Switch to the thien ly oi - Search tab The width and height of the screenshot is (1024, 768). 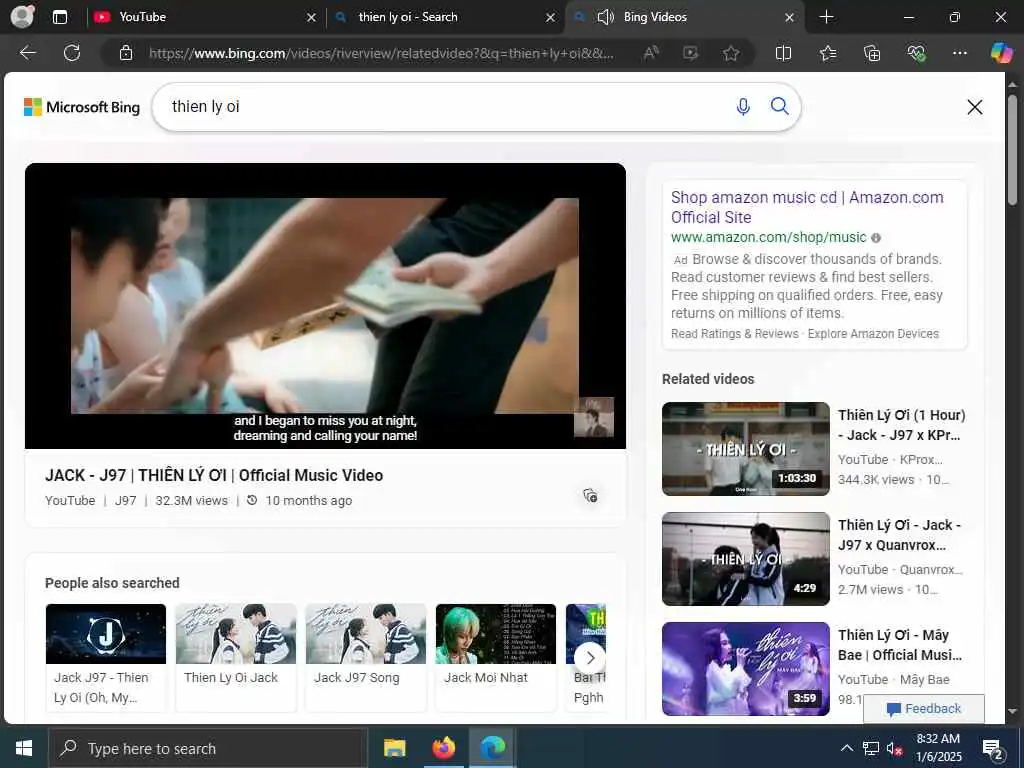(x=444, y=17)
